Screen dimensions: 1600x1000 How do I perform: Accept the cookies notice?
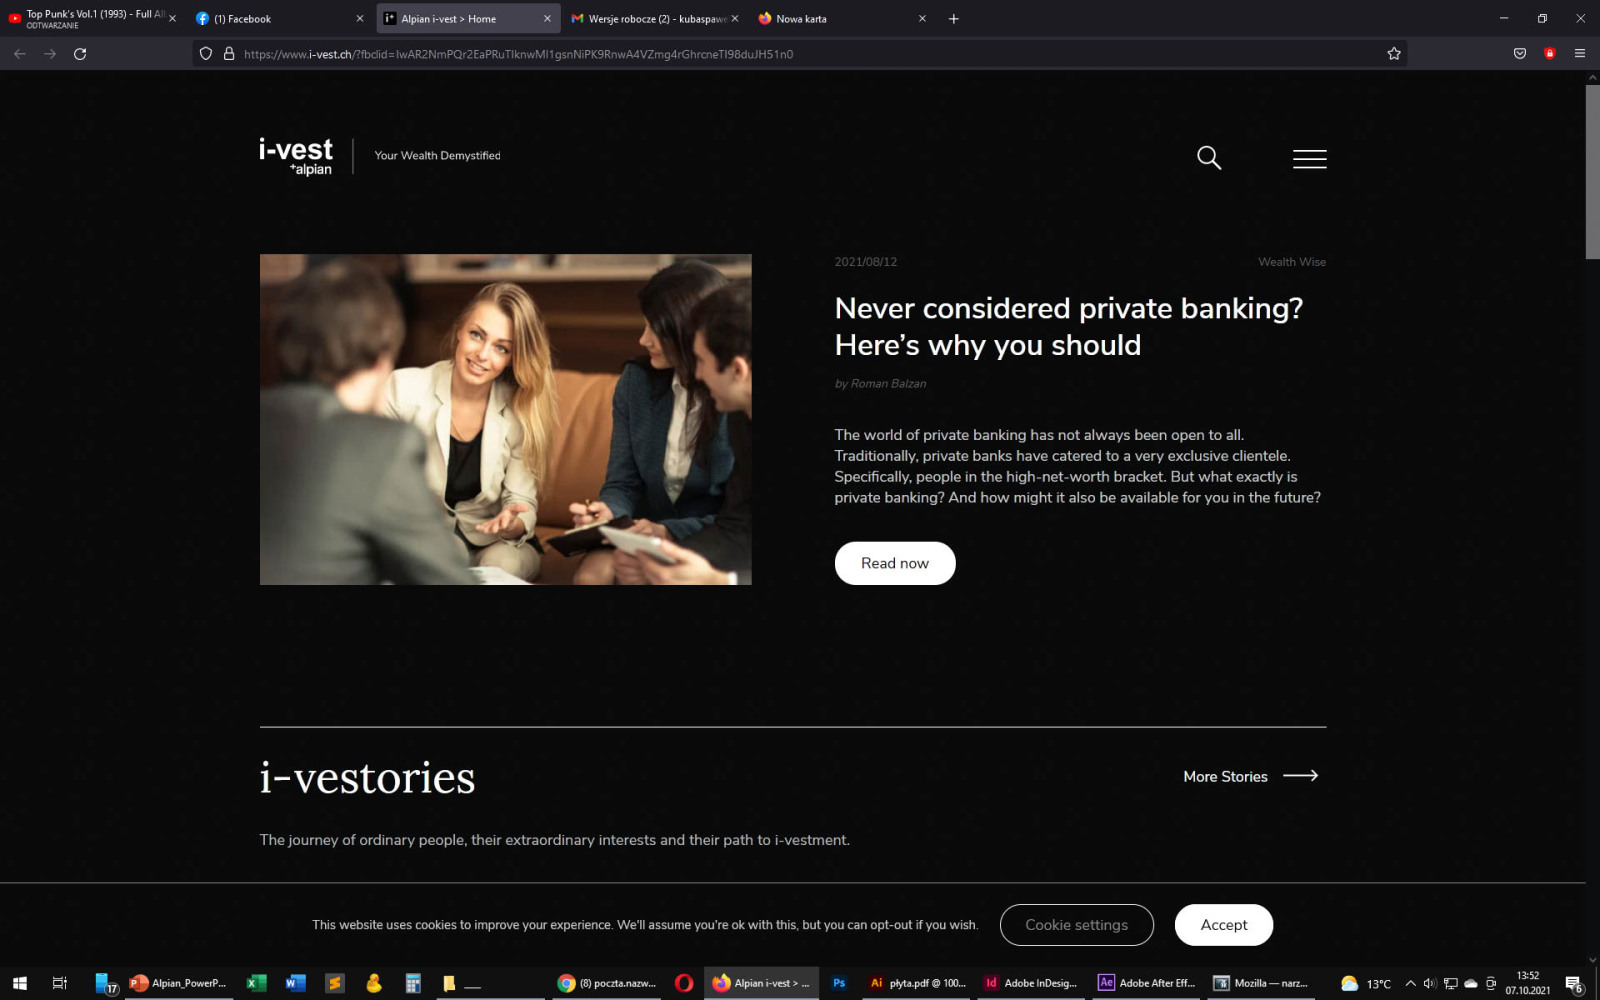[x=1224, y=925]
